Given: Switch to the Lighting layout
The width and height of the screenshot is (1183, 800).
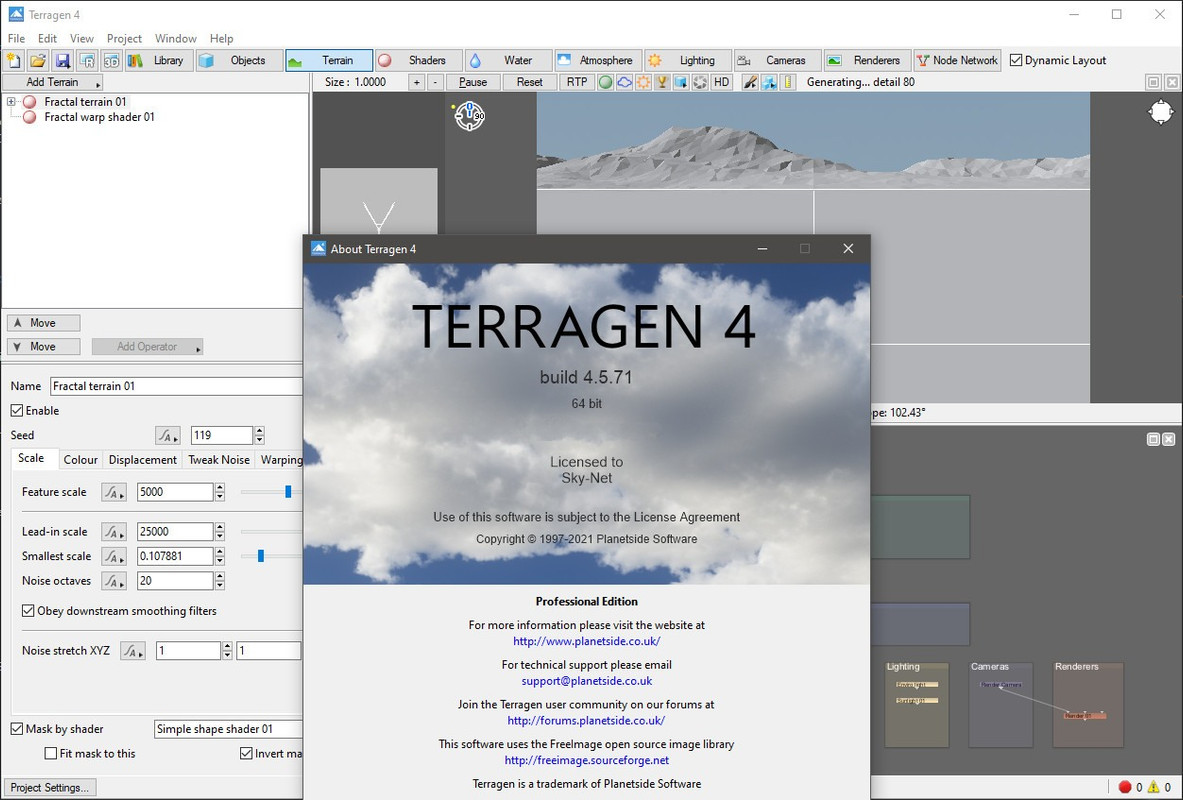Looking at the screenshot, I should (x=687, y=60).
